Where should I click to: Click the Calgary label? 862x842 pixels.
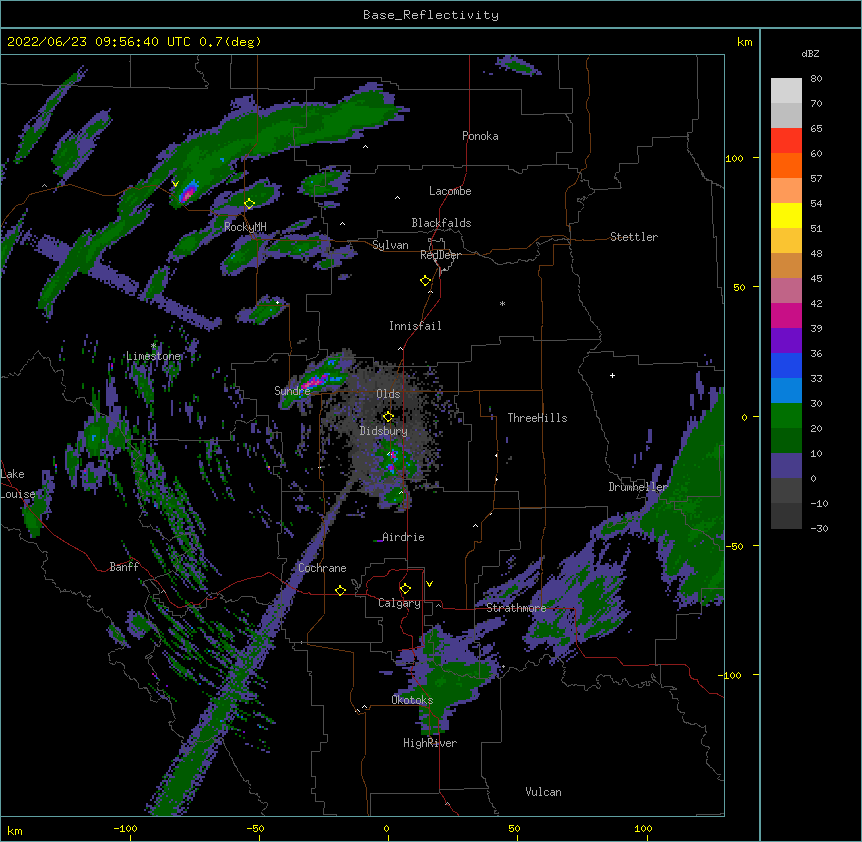click(x=399, y=603)
